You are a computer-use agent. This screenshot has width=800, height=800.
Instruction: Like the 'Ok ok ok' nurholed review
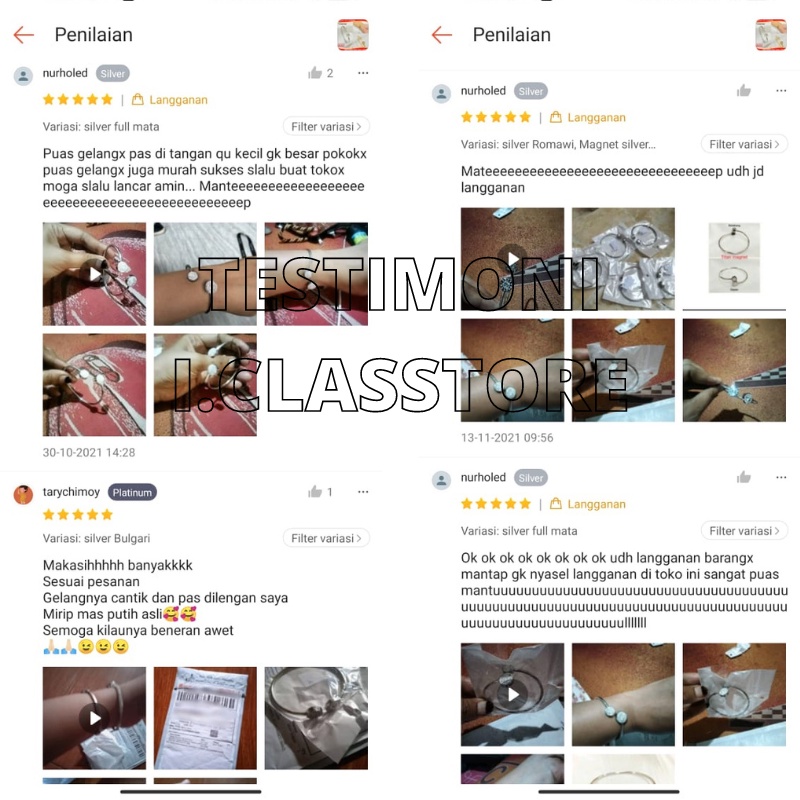pyautogui.click(x=743, y=478)
